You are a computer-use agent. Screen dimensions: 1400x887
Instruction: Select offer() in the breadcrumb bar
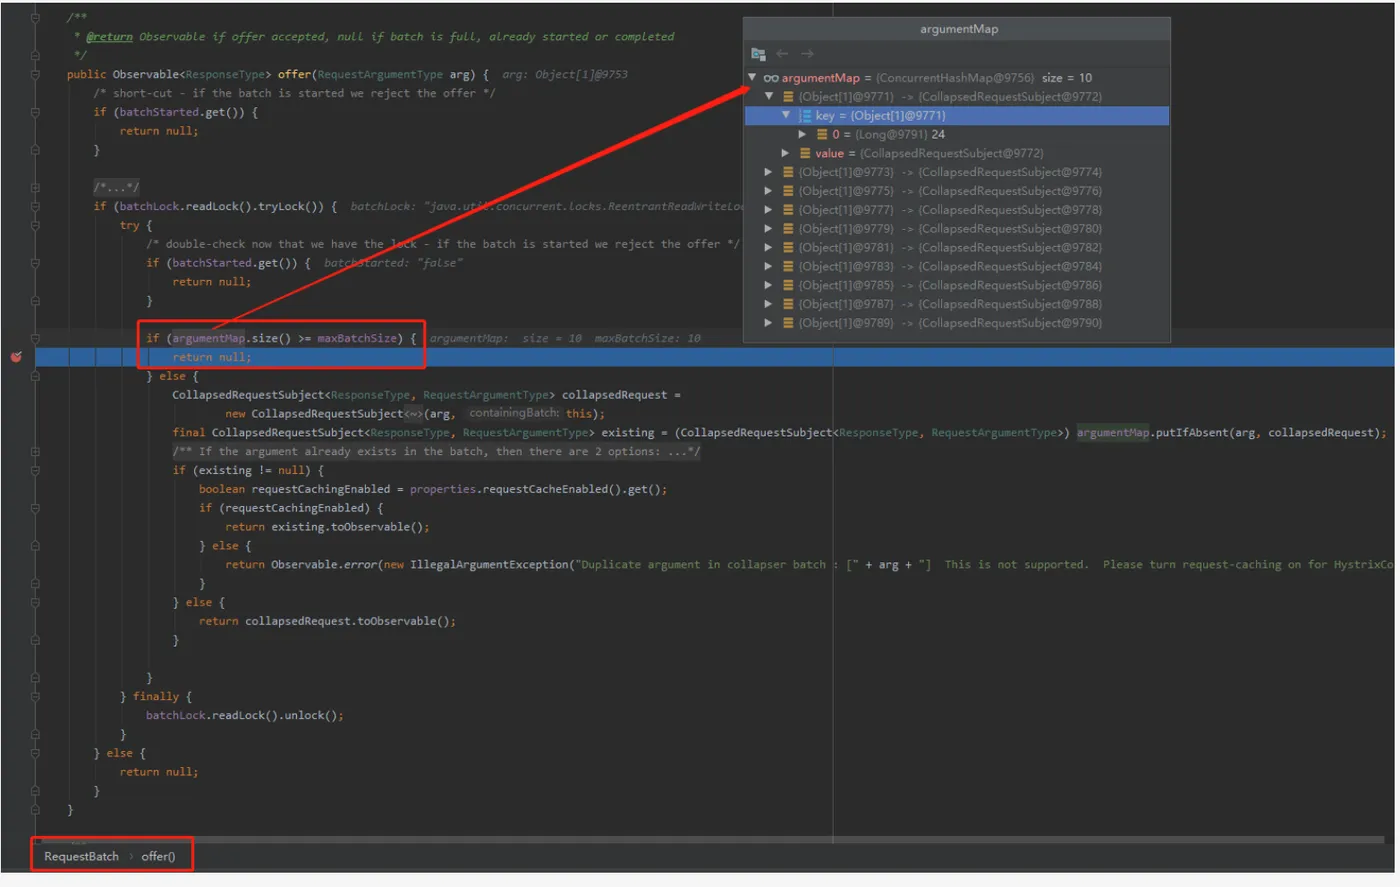pos(158,857)
